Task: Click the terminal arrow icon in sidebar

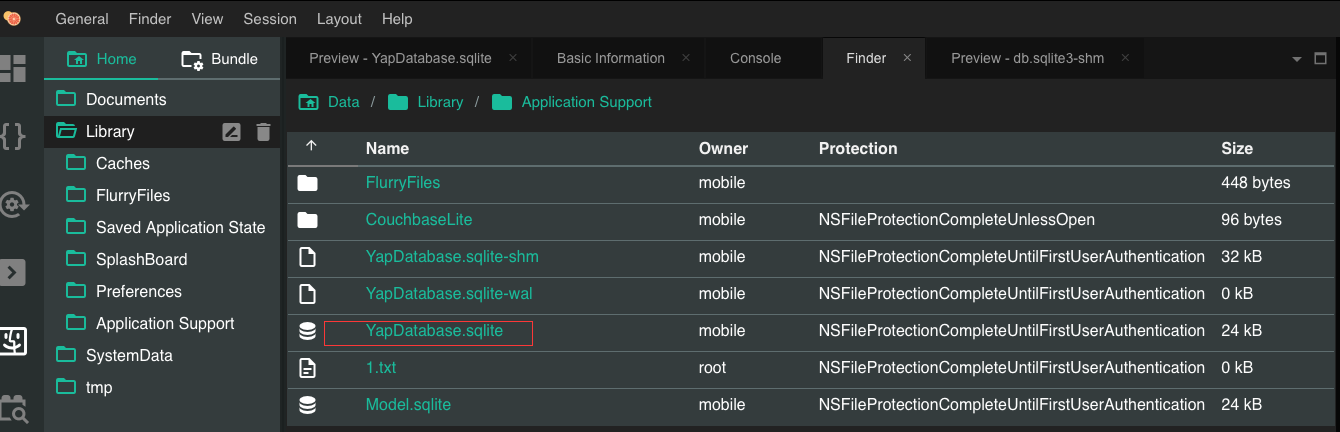Action: (13, 272)
